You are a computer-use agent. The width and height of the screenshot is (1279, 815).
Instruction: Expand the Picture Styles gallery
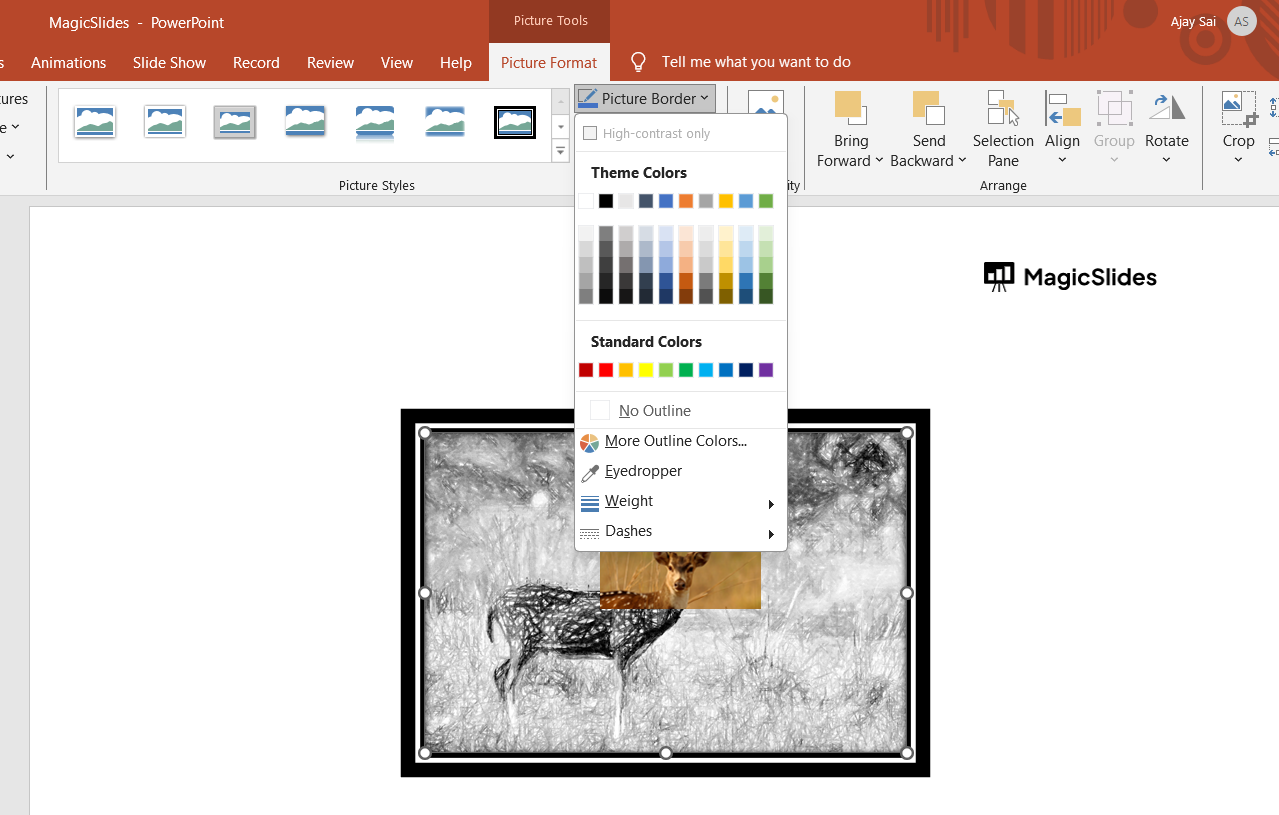coord(560,150)
